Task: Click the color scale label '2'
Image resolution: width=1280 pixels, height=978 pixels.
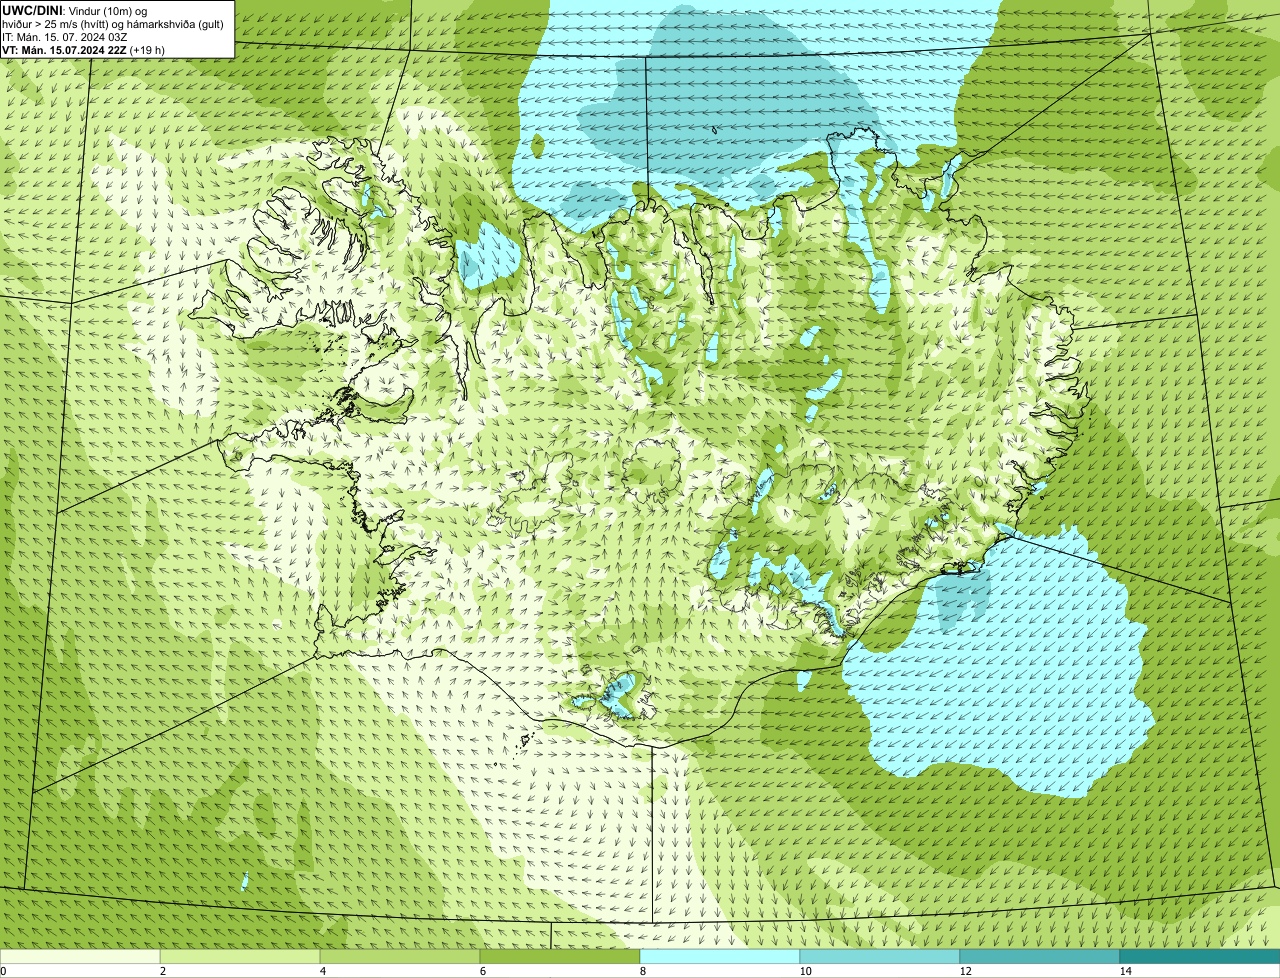Action: [163, 971]
